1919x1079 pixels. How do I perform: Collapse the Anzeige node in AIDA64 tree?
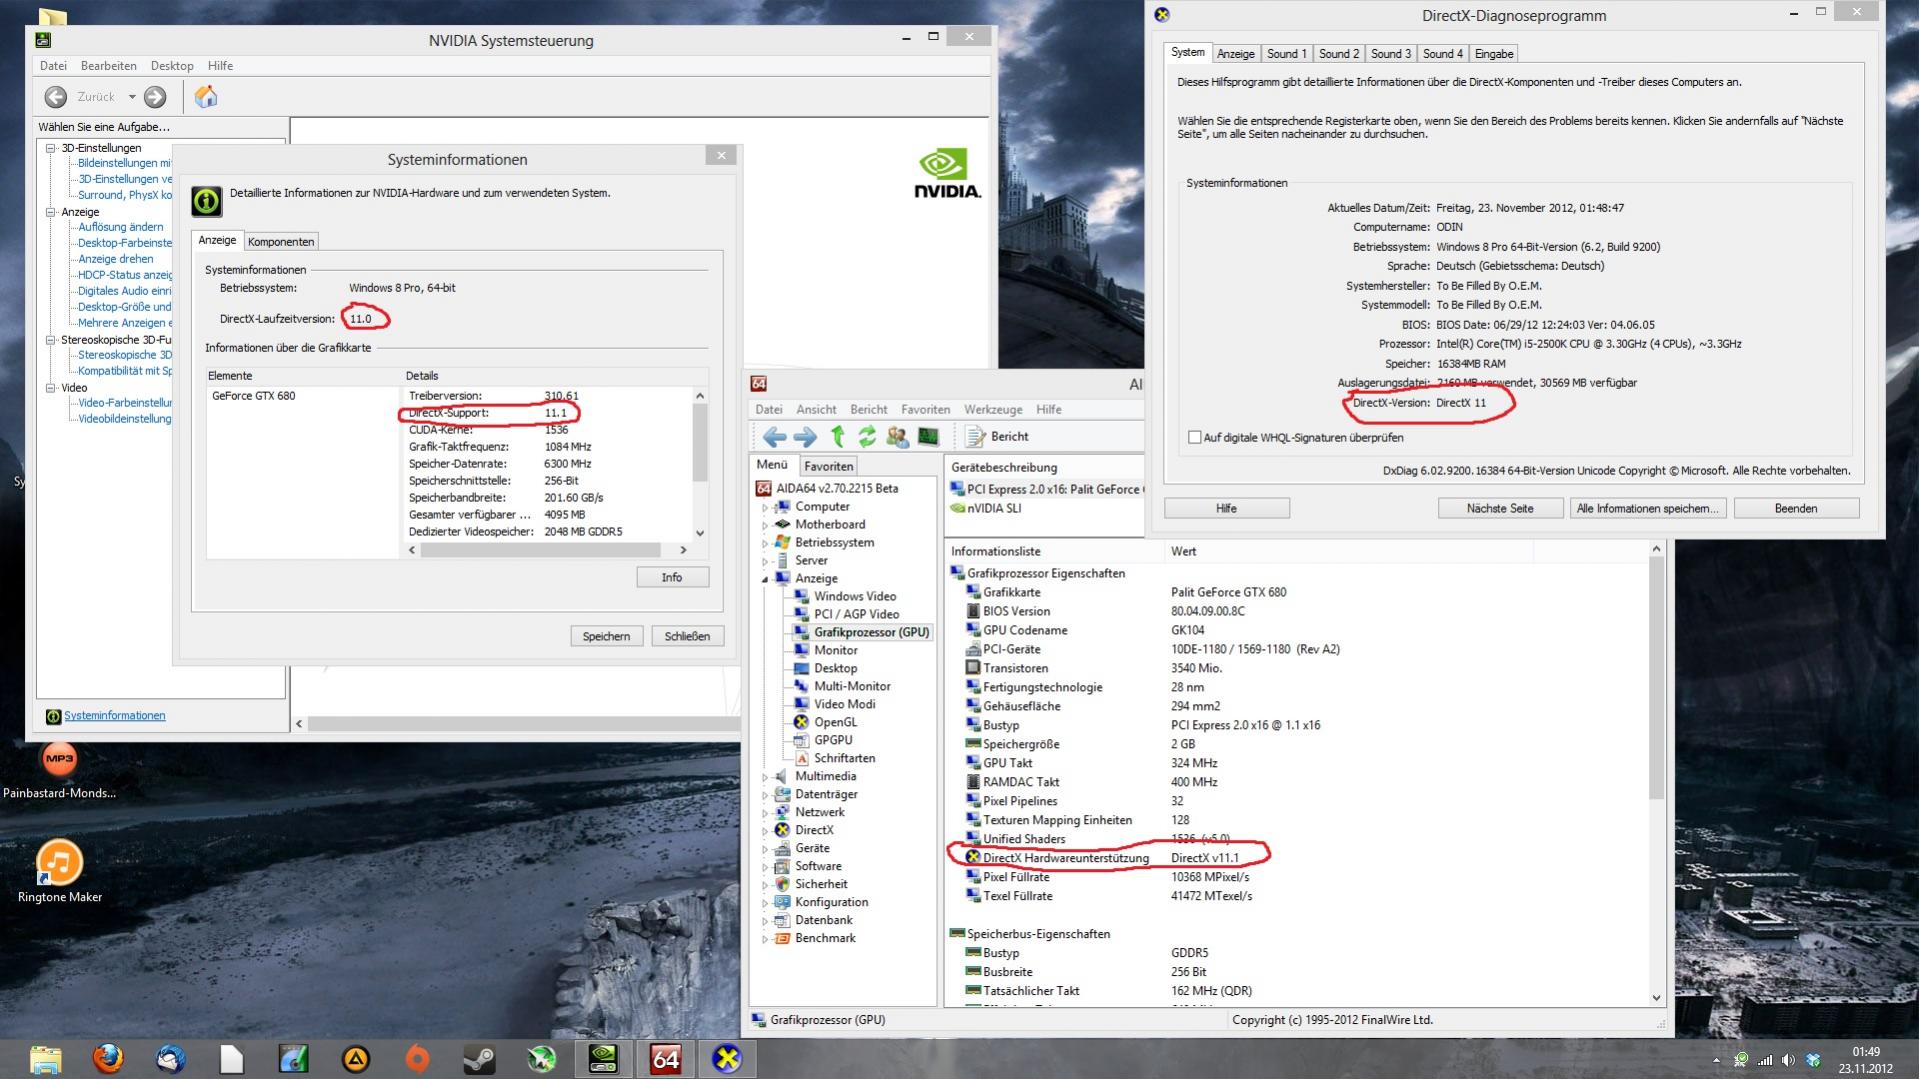pyautogui.click(x=765, y=579)
